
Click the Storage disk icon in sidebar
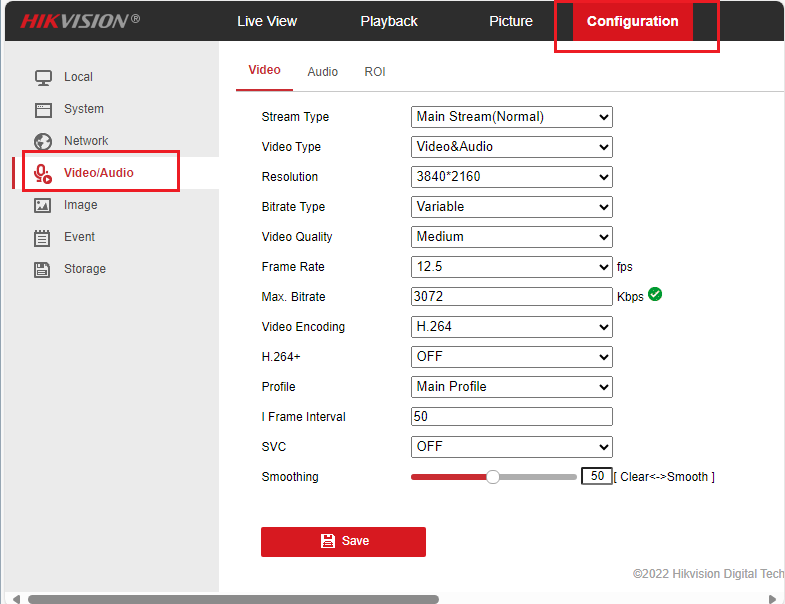pos(43,269)
